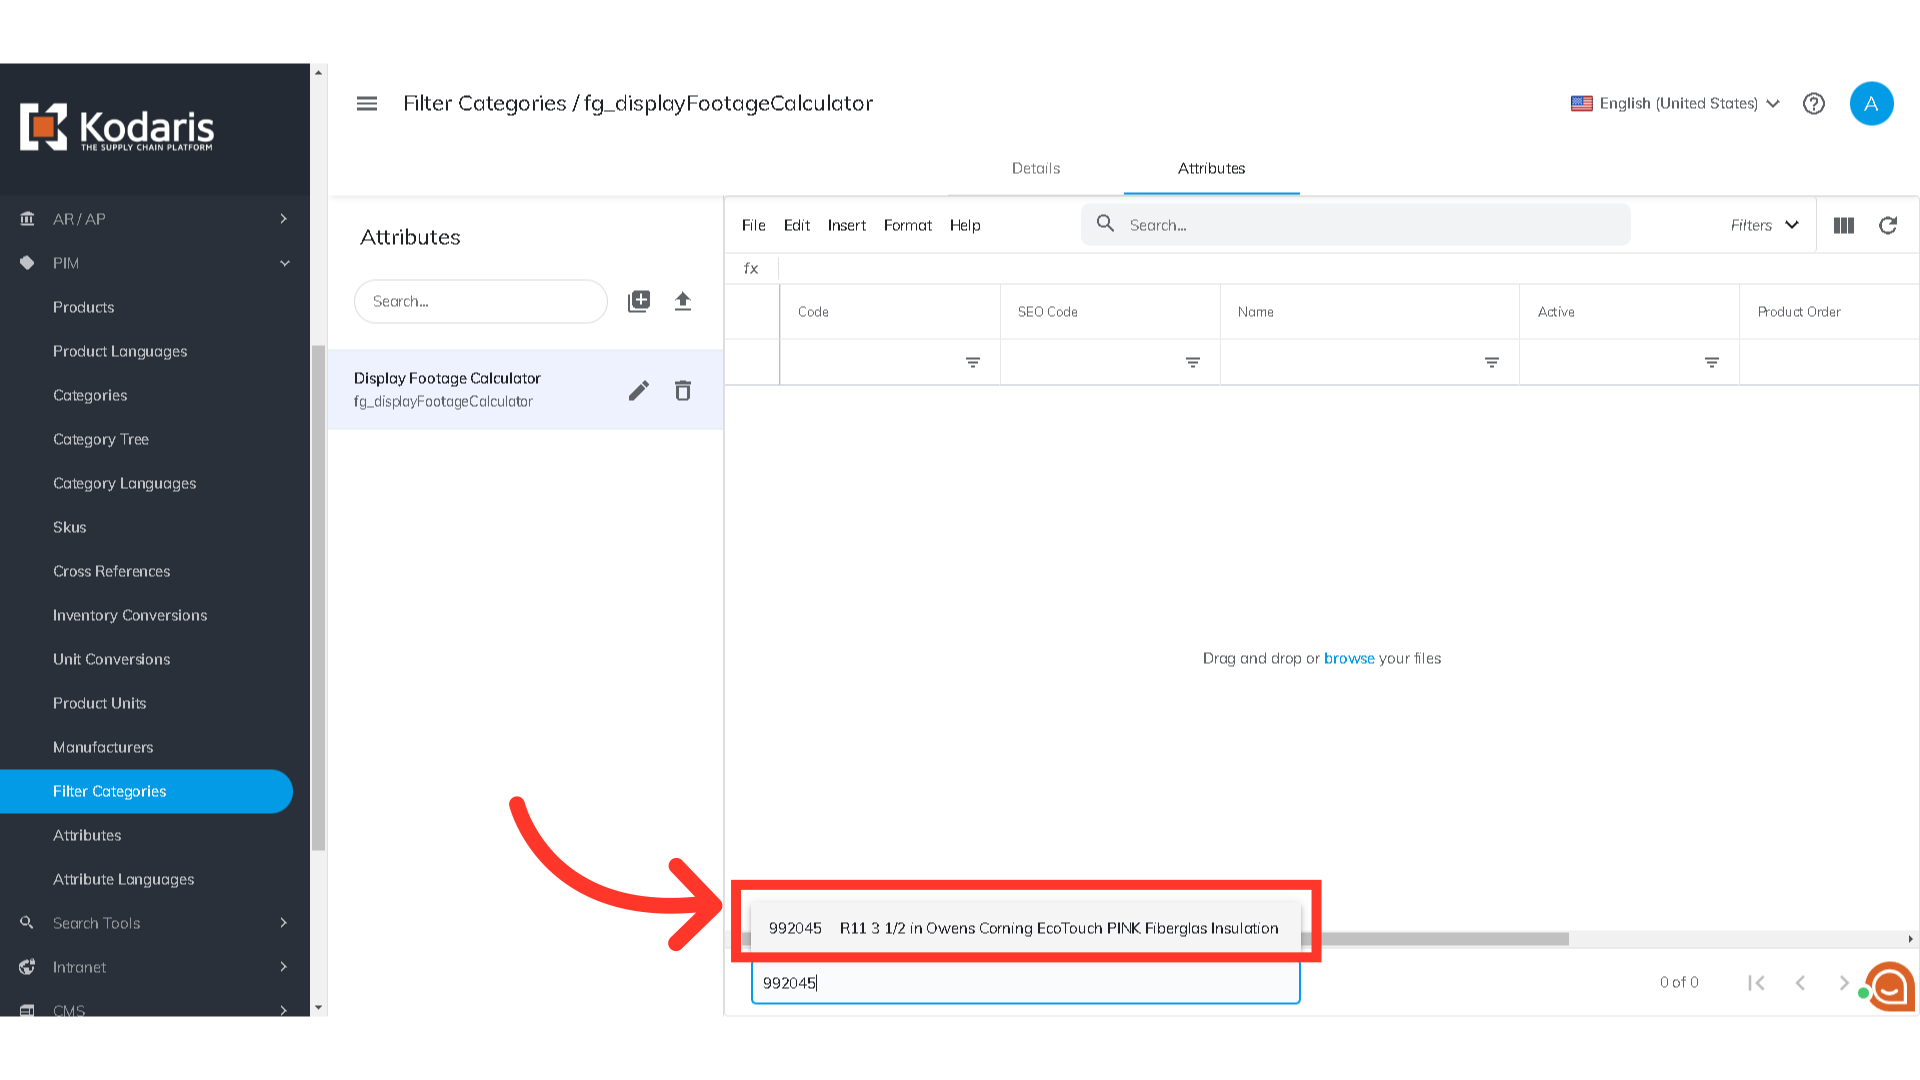The height and width of the screenshot is (1080, 1920).
Task: Open the Insert menu
Action: tap(846, 225)
